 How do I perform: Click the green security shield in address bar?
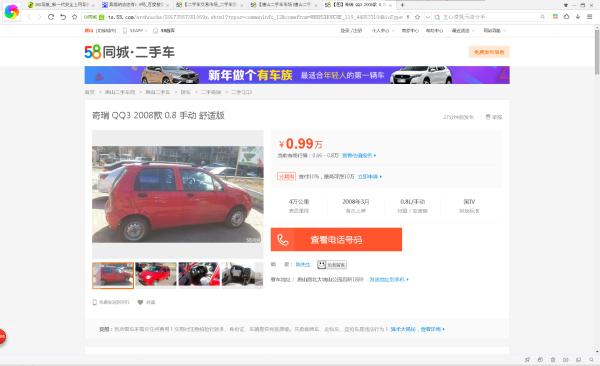(x=101, y=17)
